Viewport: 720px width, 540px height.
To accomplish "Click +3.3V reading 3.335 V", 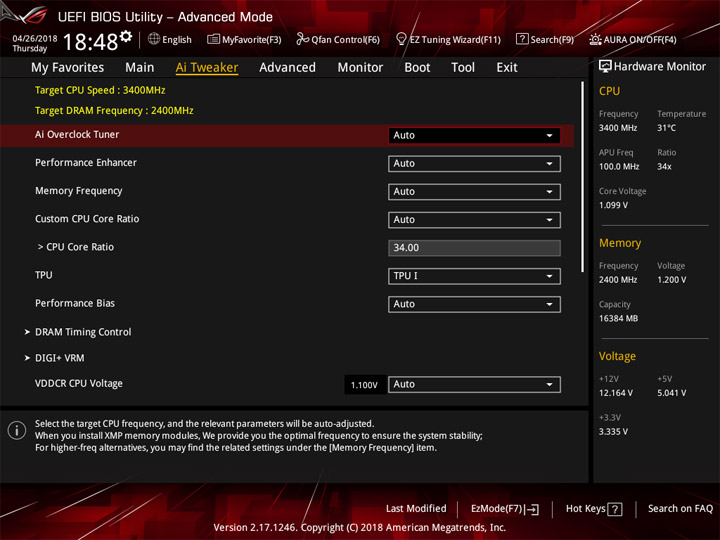I will click(x=613, y=432).
